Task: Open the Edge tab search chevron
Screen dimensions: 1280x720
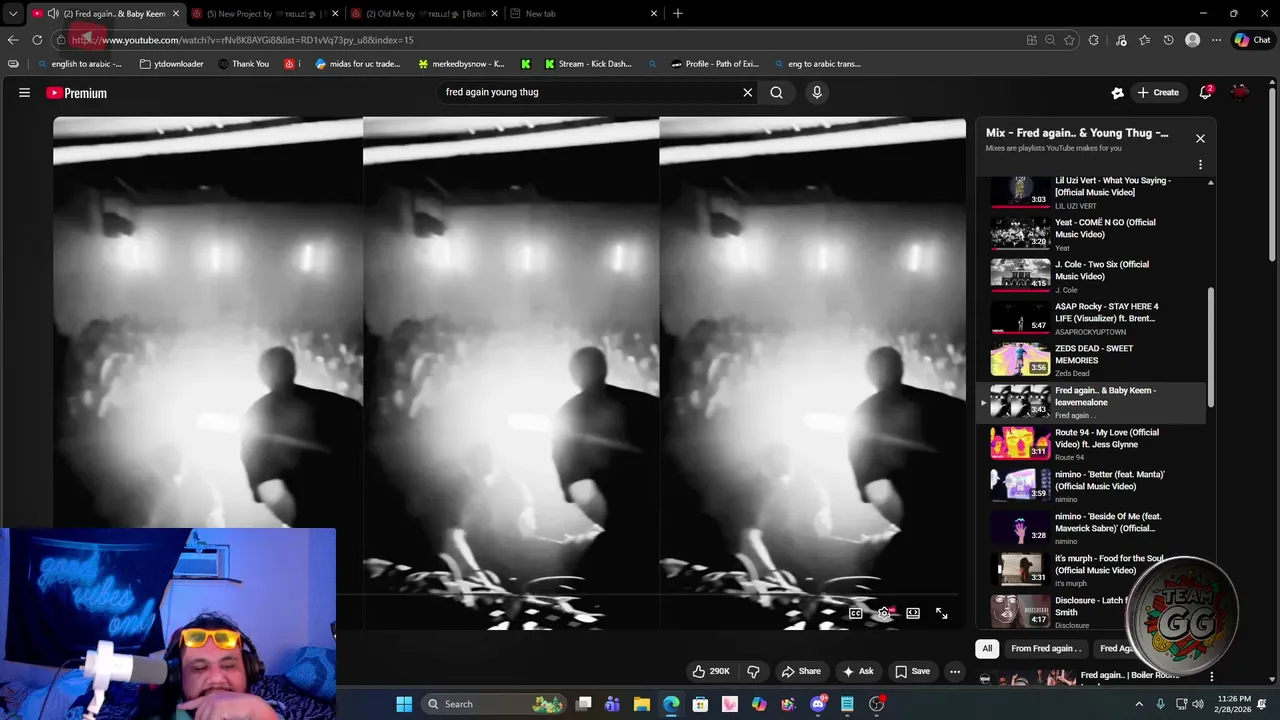Action: [x=13, y=13]
